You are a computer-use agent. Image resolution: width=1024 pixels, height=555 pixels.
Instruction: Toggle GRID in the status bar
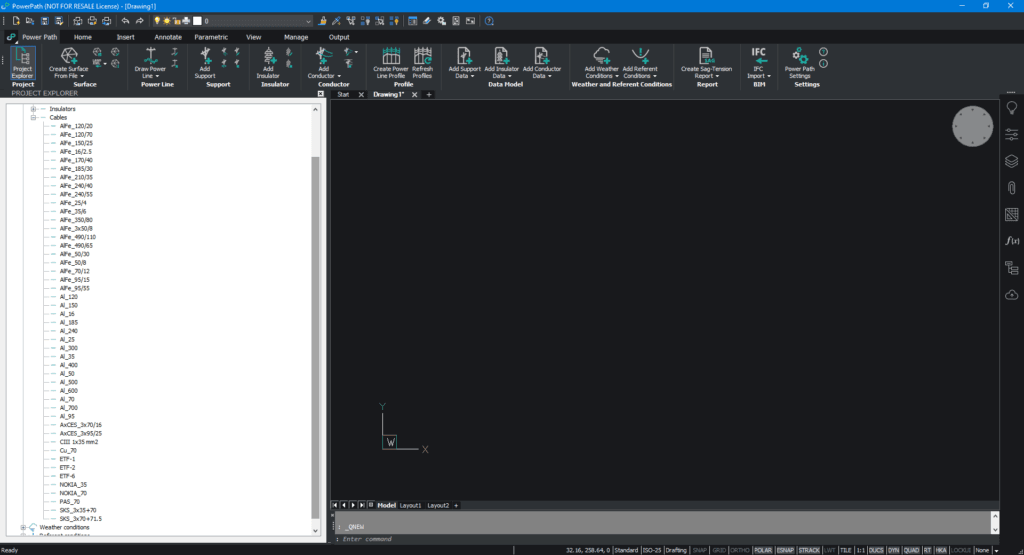719,550
